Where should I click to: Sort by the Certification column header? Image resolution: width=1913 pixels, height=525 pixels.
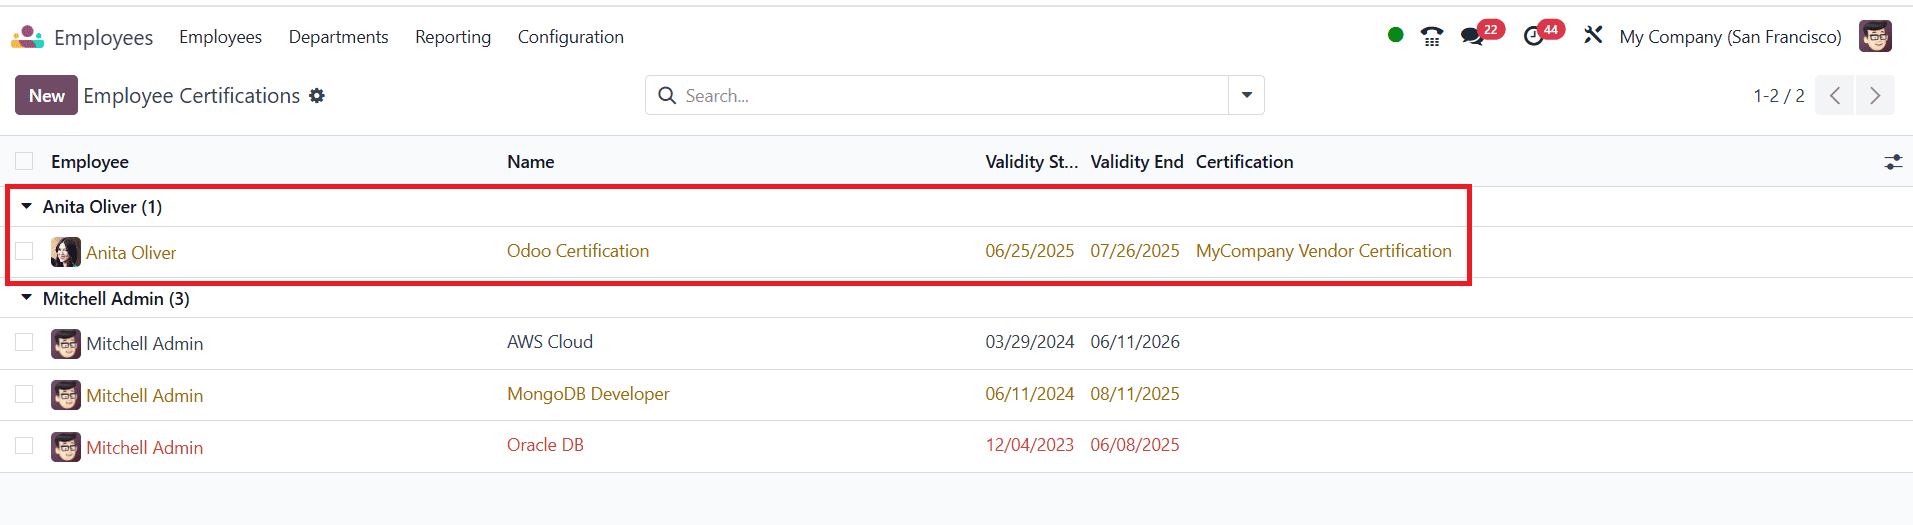pos(1244,162)
